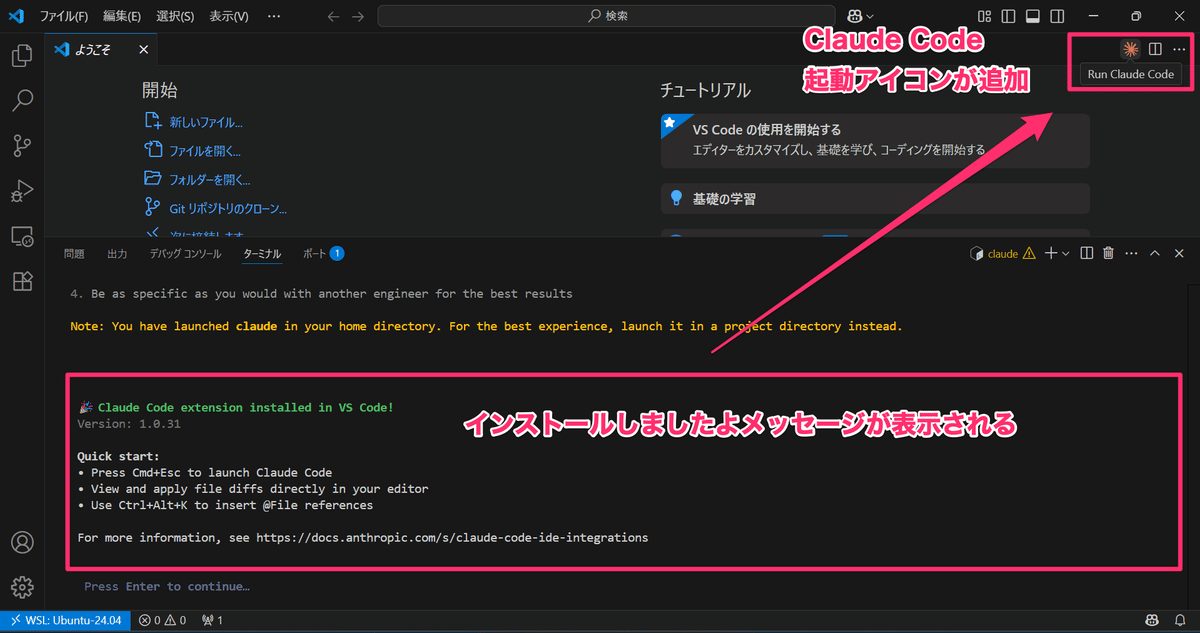This screenshot has width=1200, height=633.
Task: Maximize the terminal panel with the chevron
Action: click(1154, 253)
